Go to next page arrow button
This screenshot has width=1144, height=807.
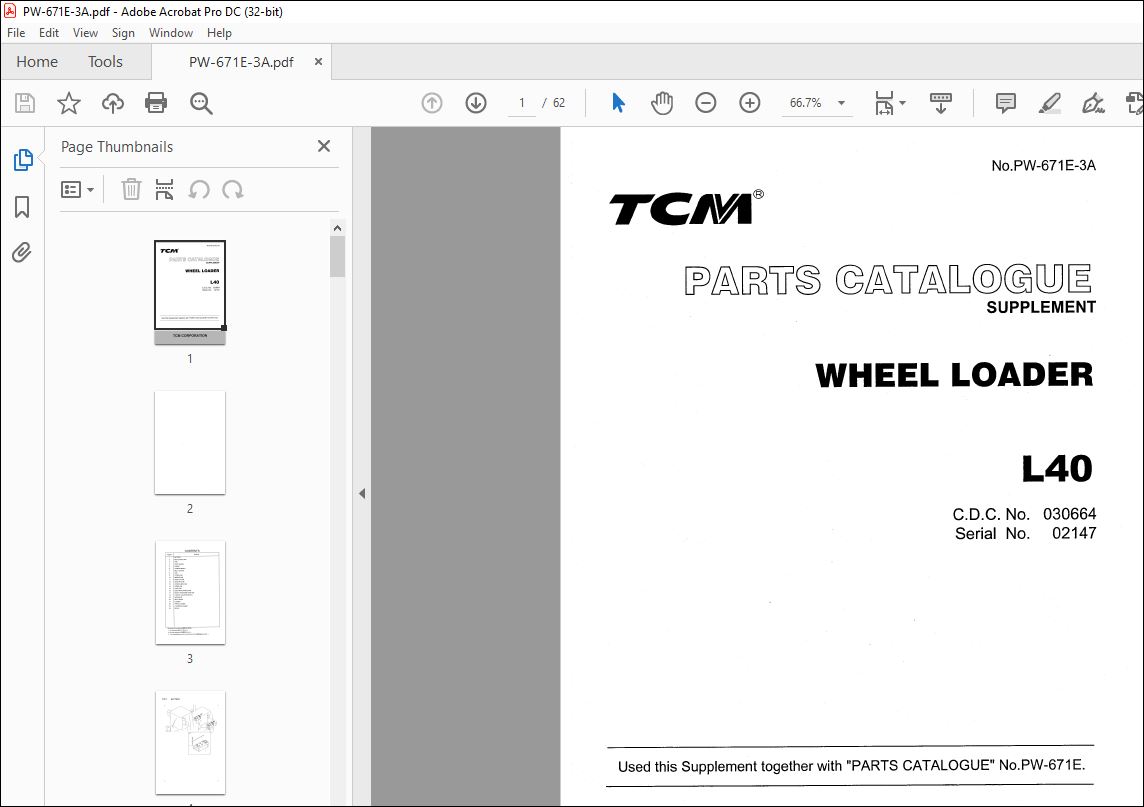tap(476, 103)
